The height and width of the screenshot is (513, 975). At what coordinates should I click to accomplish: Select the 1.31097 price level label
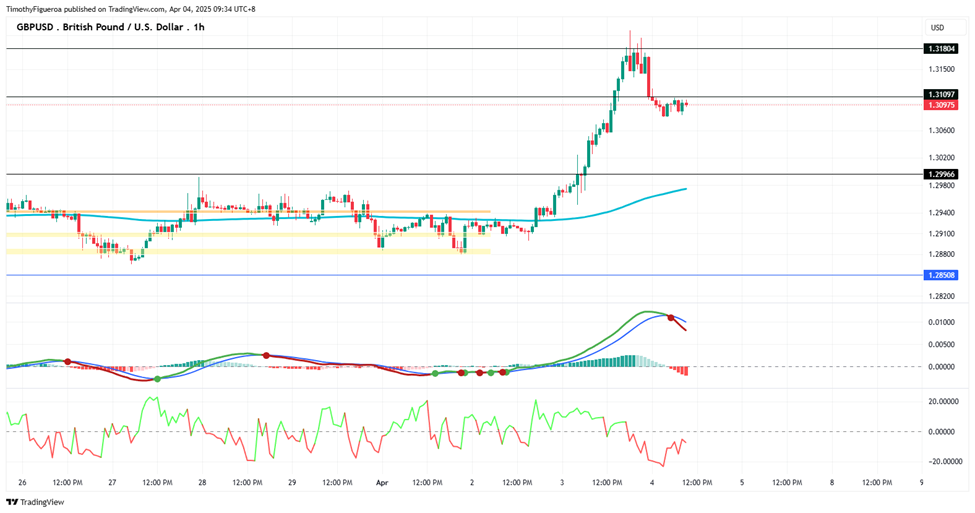point(941,95)
